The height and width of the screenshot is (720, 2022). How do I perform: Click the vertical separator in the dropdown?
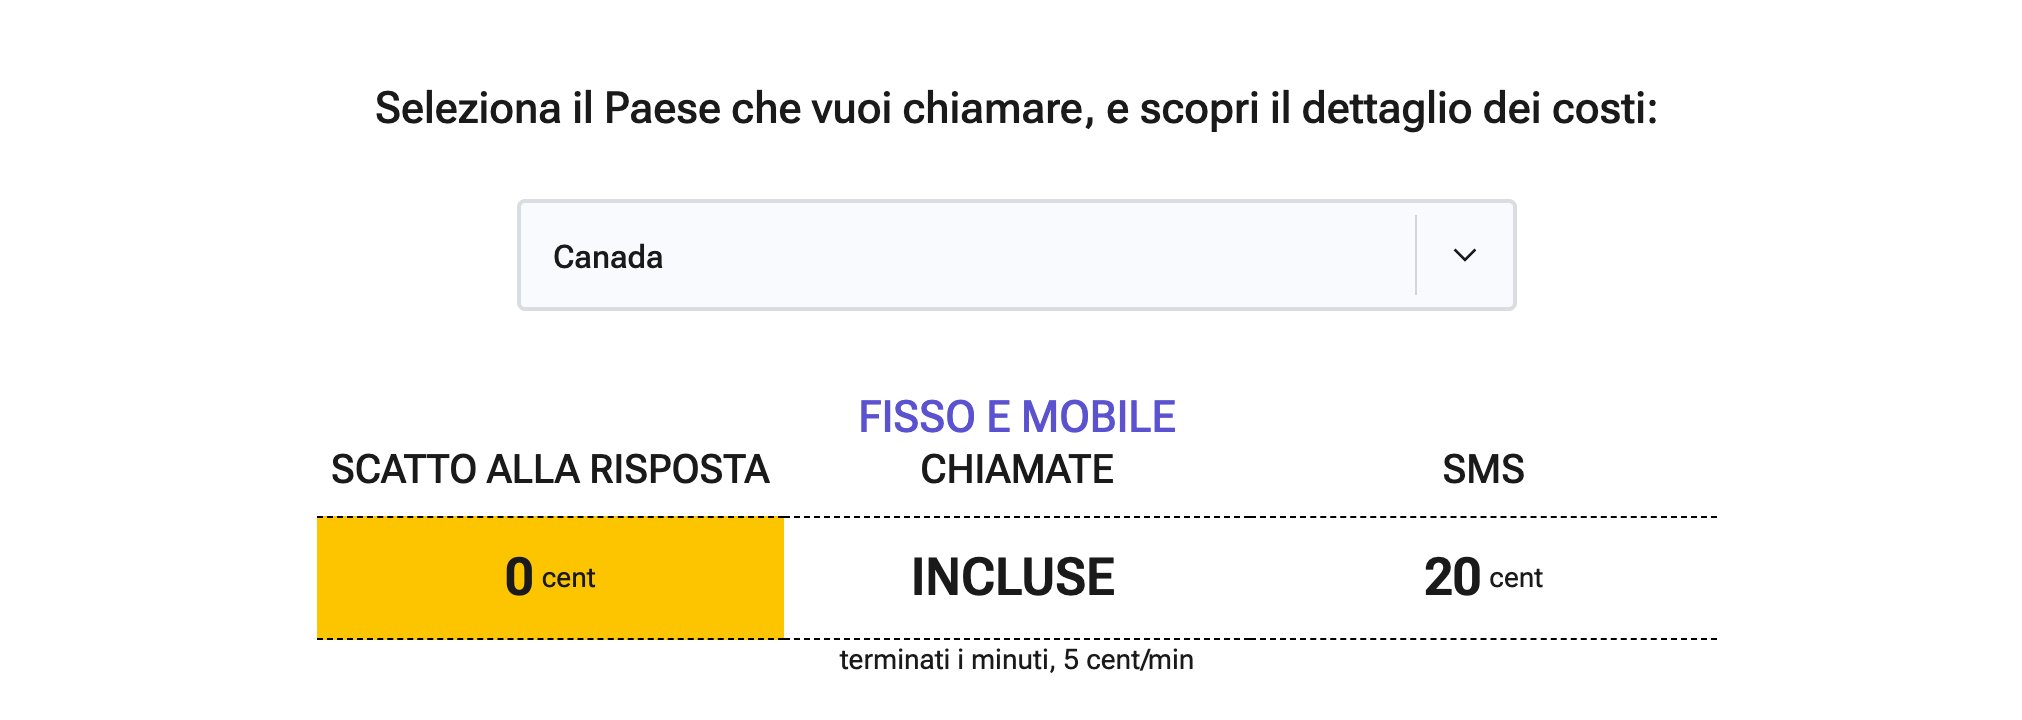1416,255
